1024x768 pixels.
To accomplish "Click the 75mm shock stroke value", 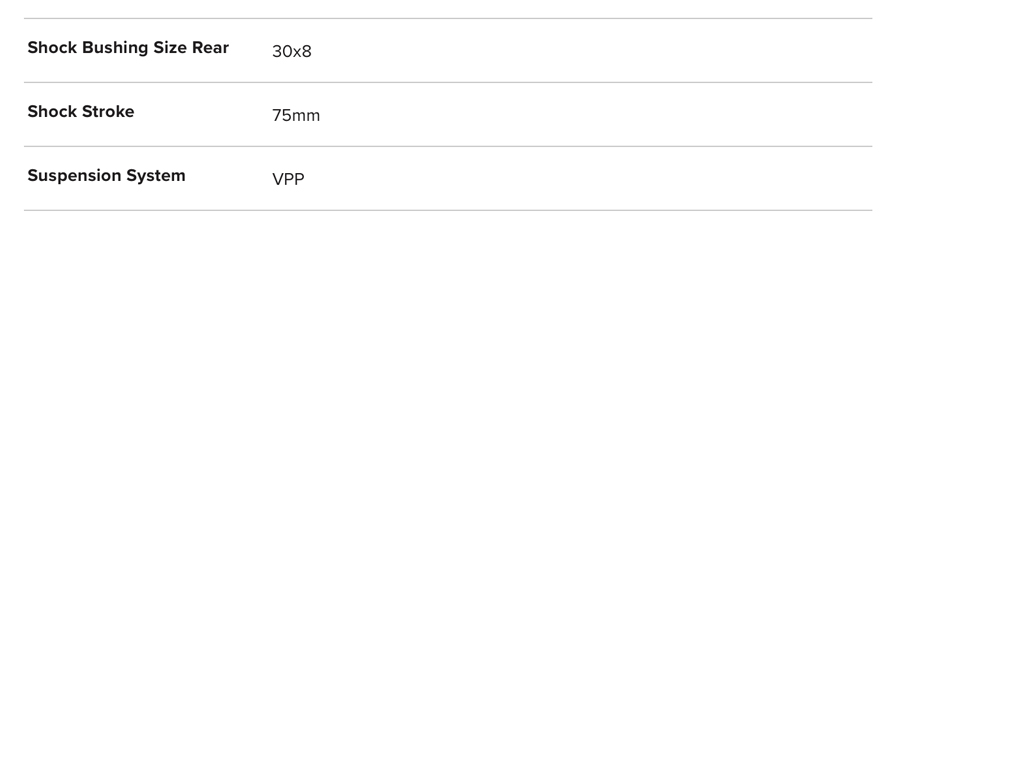I will pyautogui.click(x=296, y=115).
